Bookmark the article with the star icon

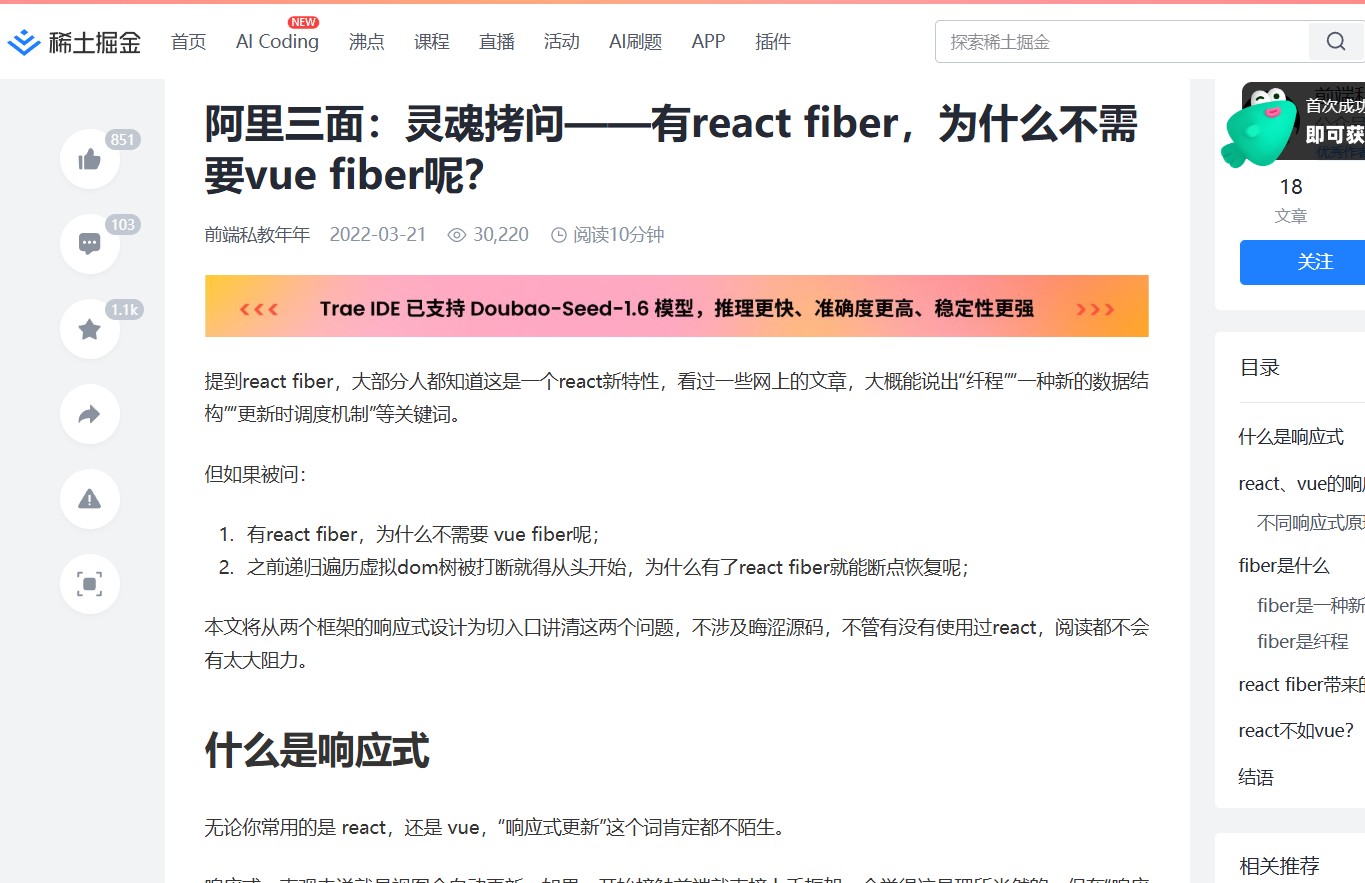pos(90,329)
